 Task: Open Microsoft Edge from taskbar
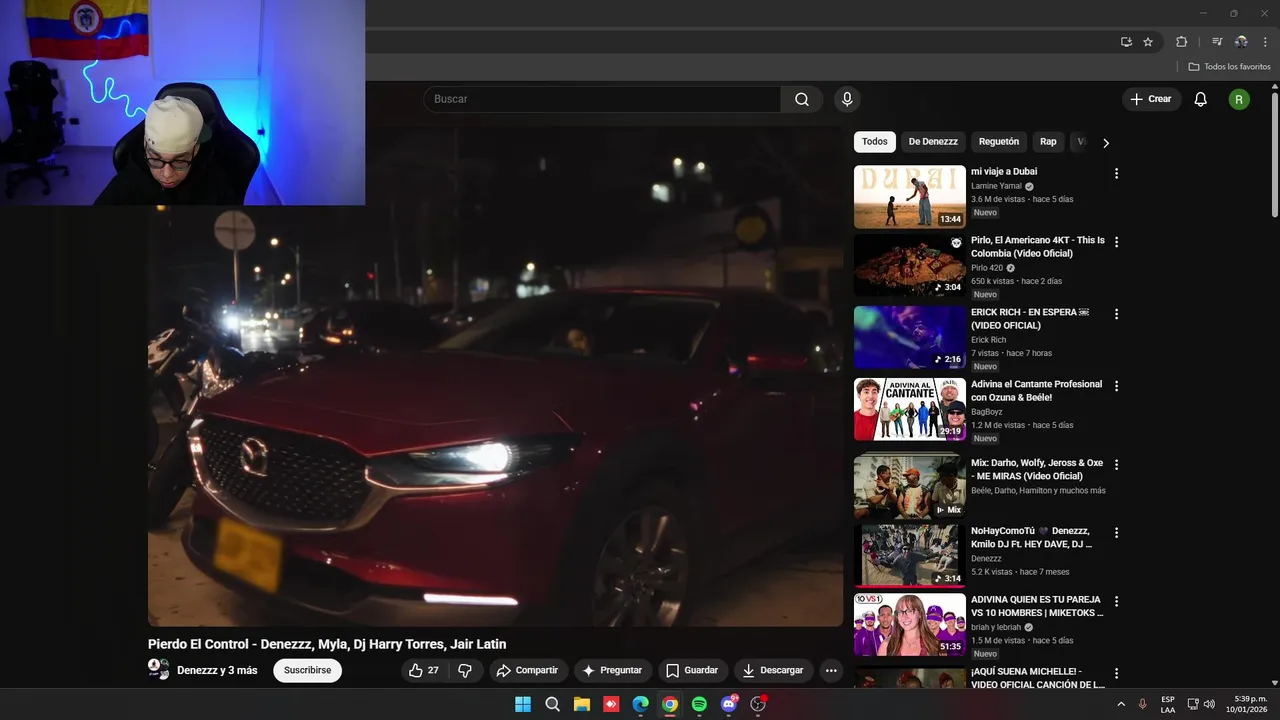coord(640,704)
